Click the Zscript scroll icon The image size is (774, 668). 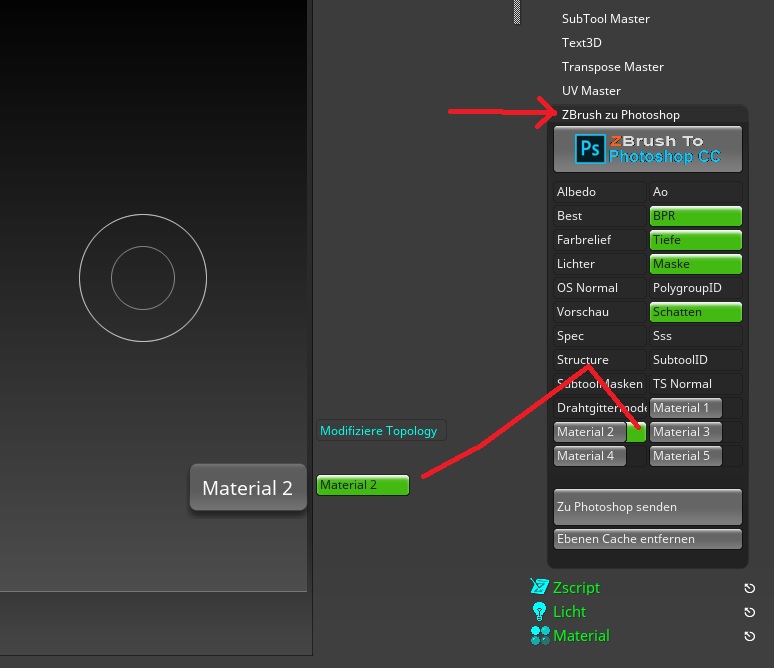(x=539, y=587)
